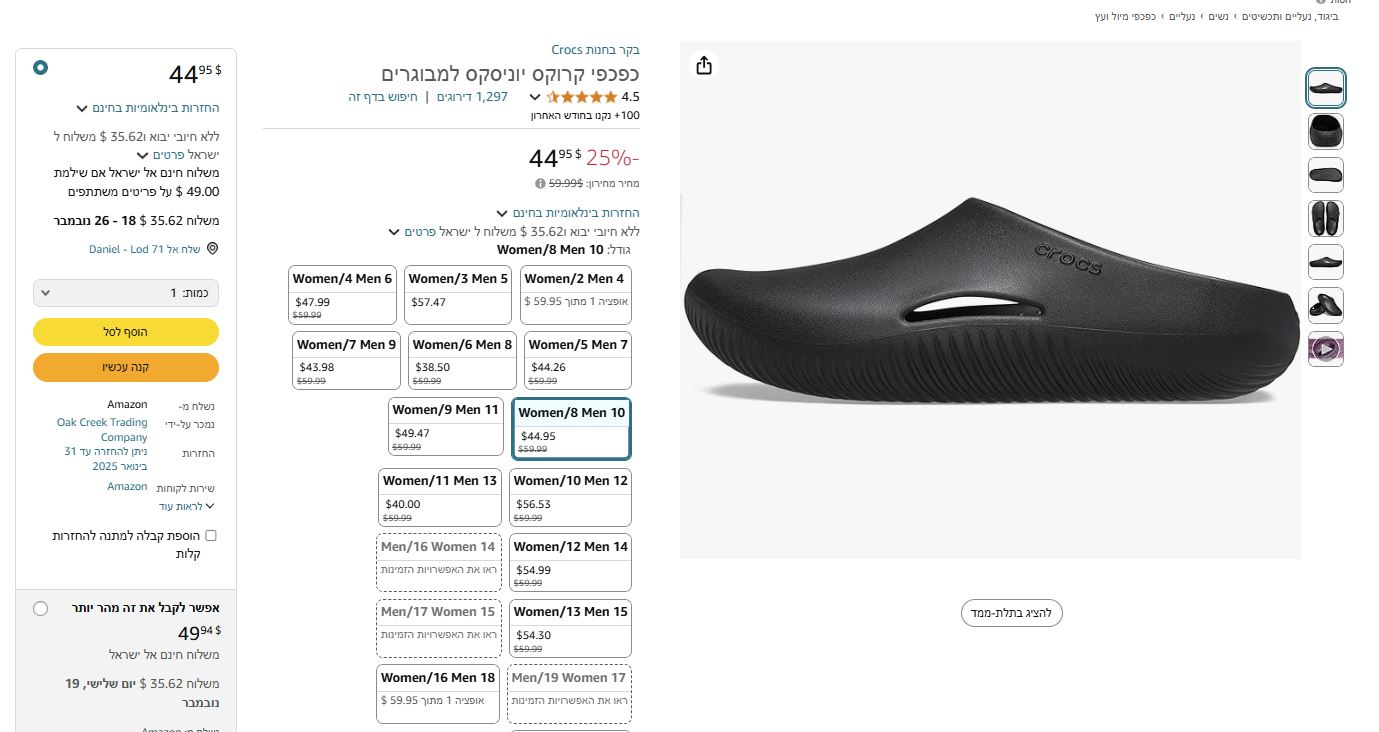This screenshot has height=732, width=1379.
Task: Click the info icon beside list price $59.99
Action: pos(541,184)
